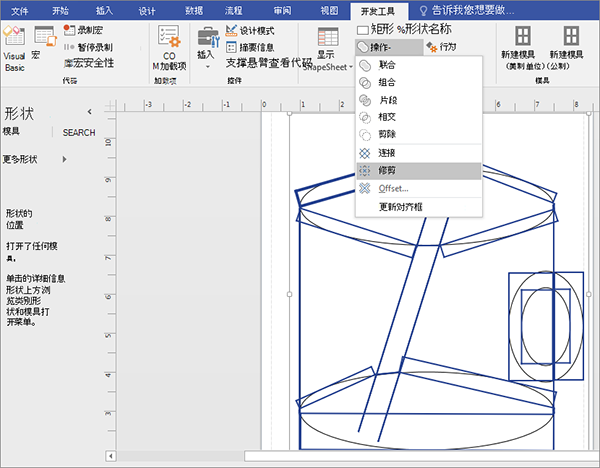Collapse the 形状 shapes pane
Viewport: 600px width, 468px height.
[89, 111]
